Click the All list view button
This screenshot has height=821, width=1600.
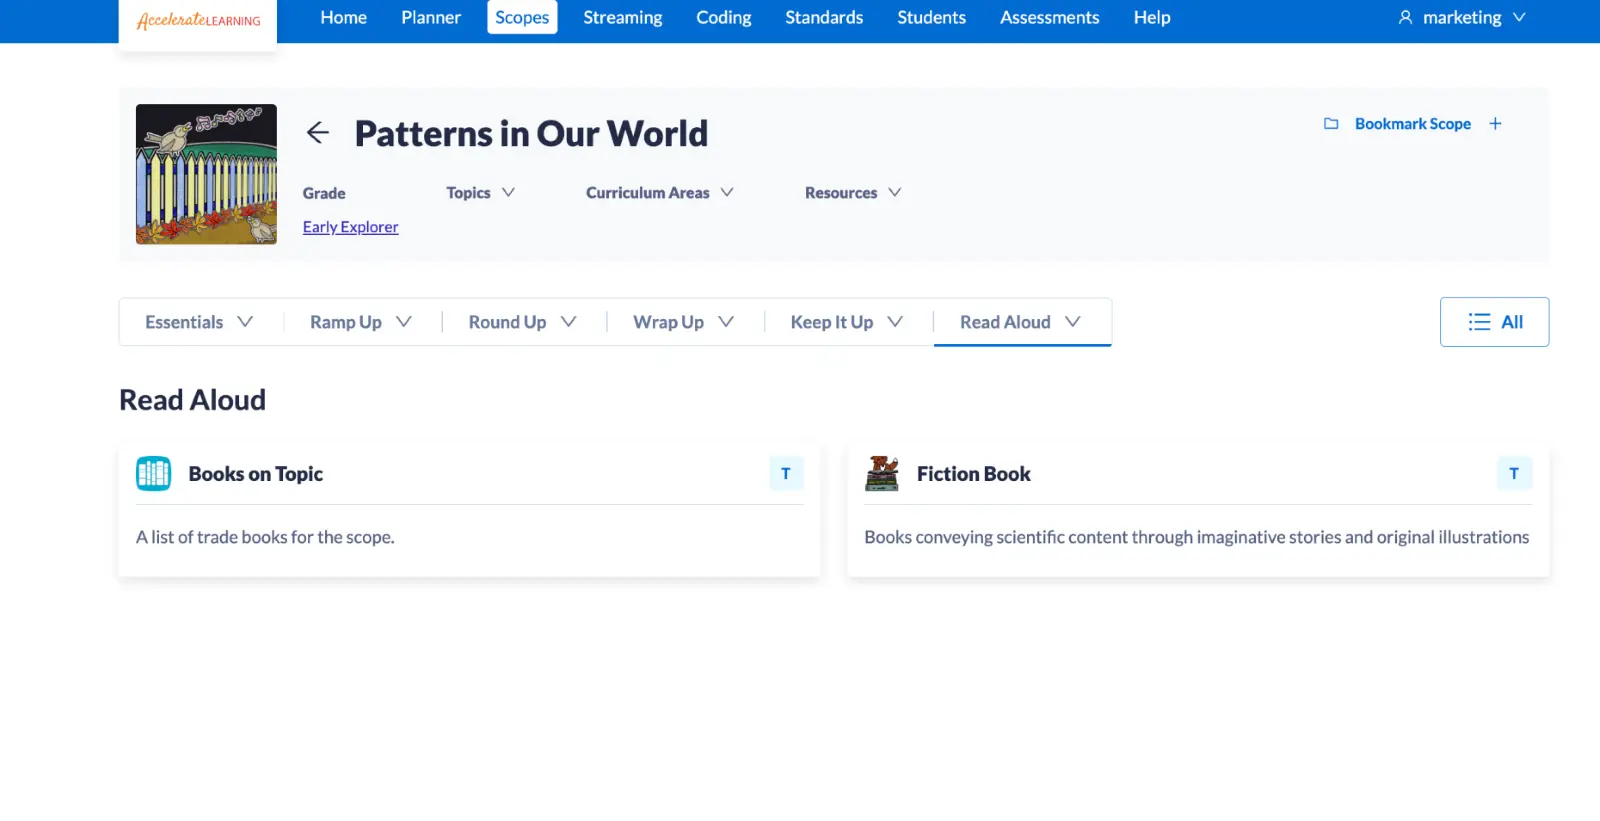pyautogui.click(x=1494, y=322)
